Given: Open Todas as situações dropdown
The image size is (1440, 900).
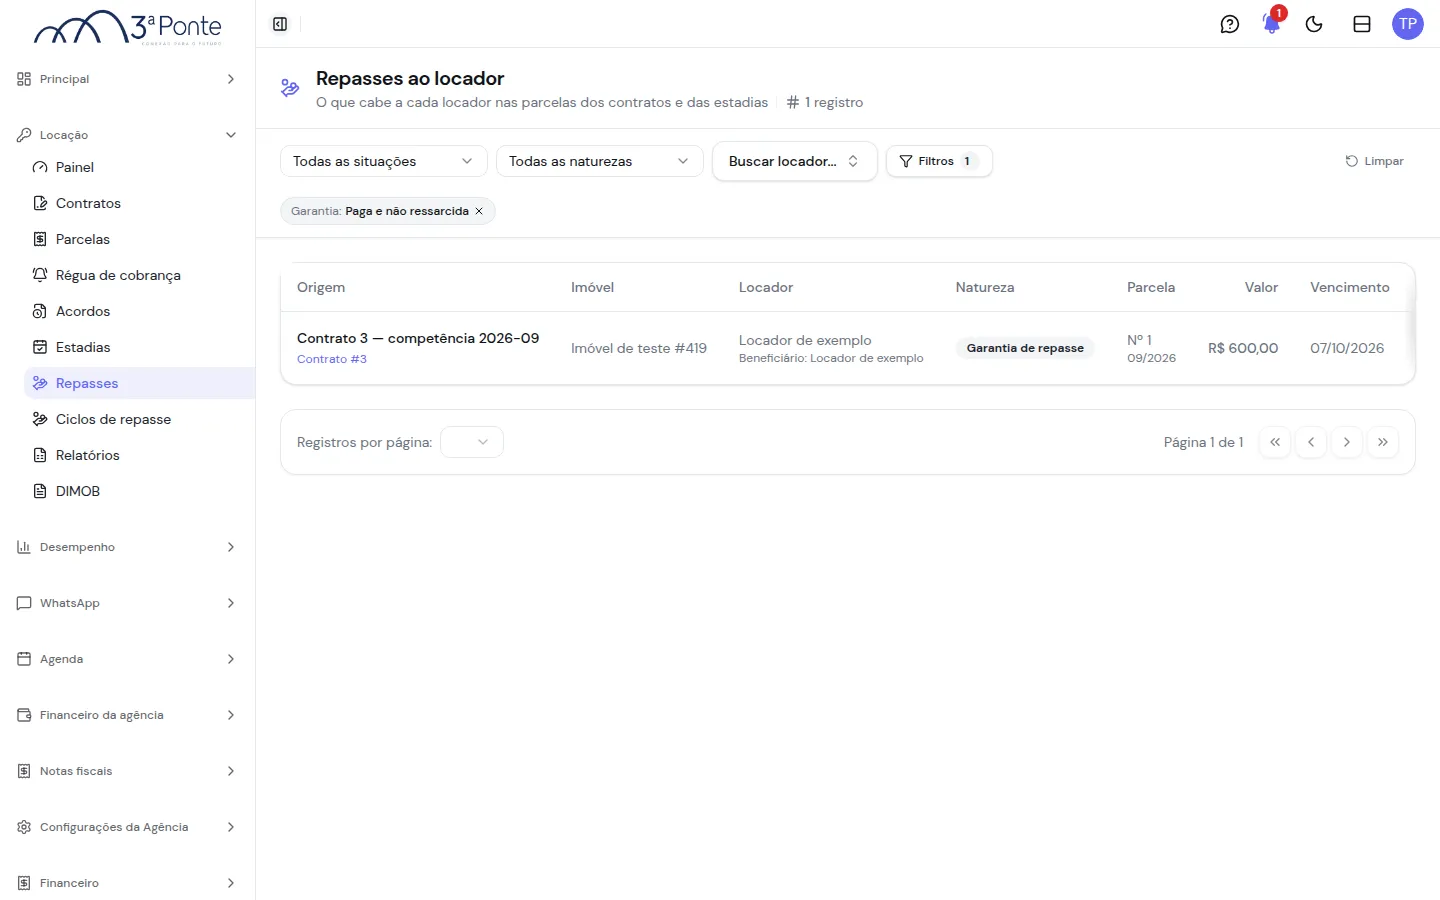Looking at the screenshot, I should pos(384,161).
